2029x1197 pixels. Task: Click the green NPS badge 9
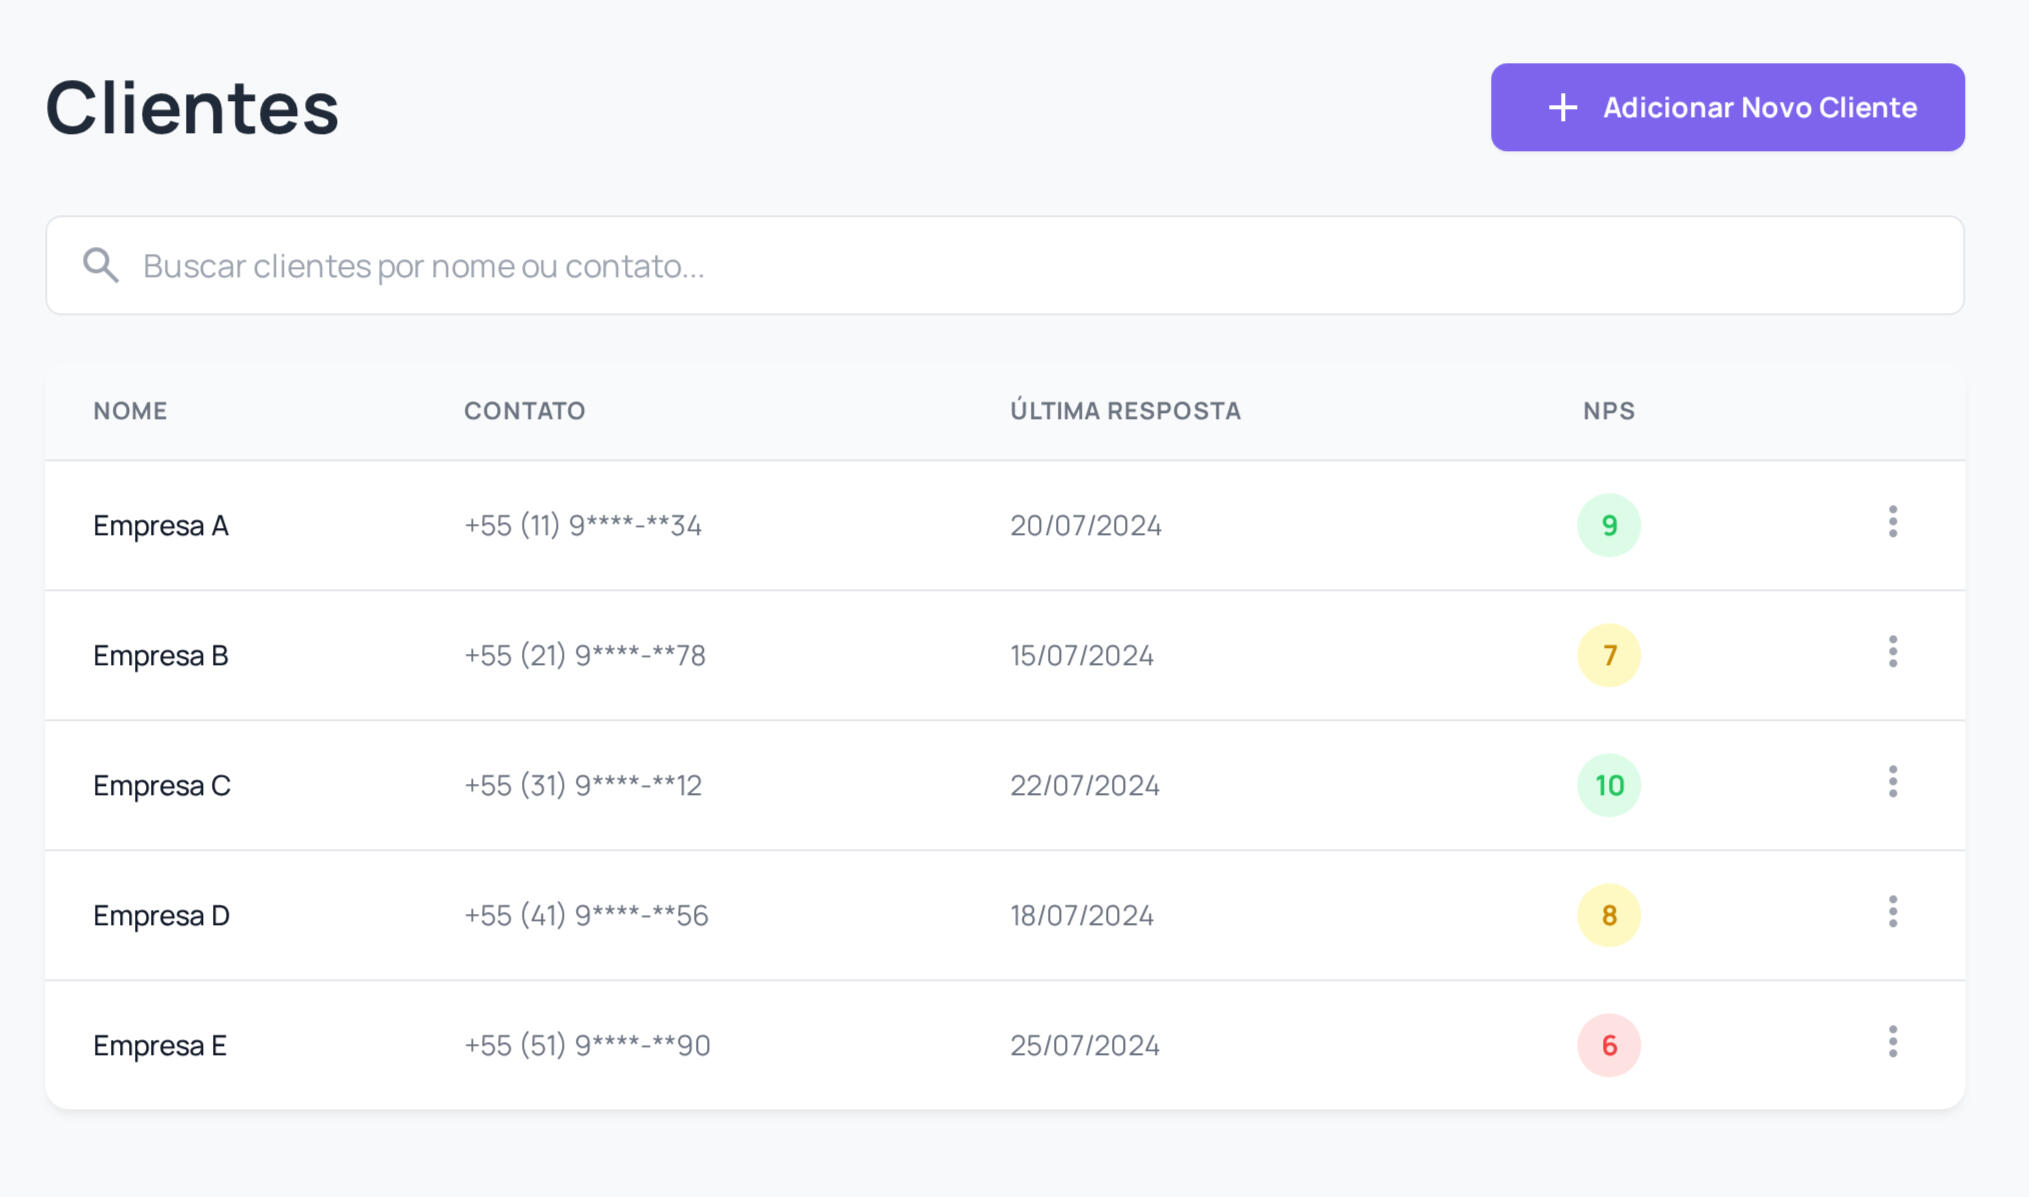(x=1608, y=525)
